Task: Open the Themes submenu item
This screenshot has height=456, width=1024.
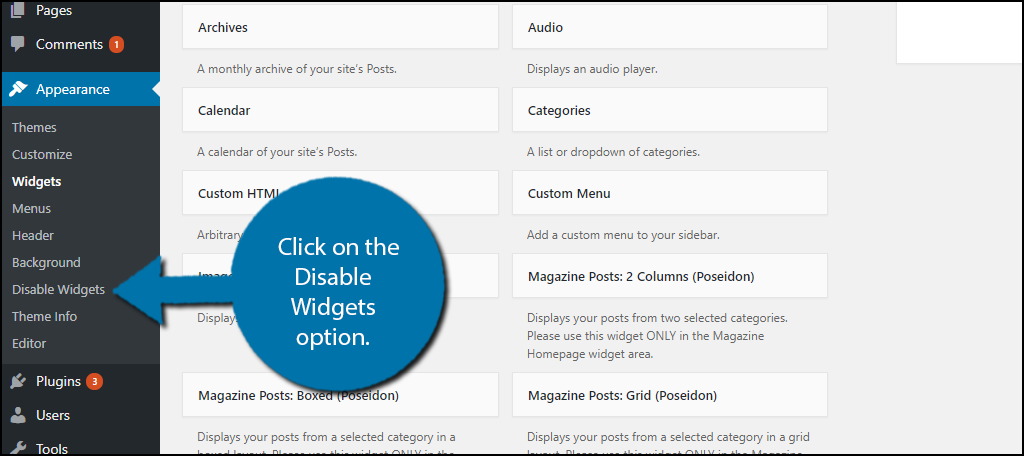Action: pos(34,127)
